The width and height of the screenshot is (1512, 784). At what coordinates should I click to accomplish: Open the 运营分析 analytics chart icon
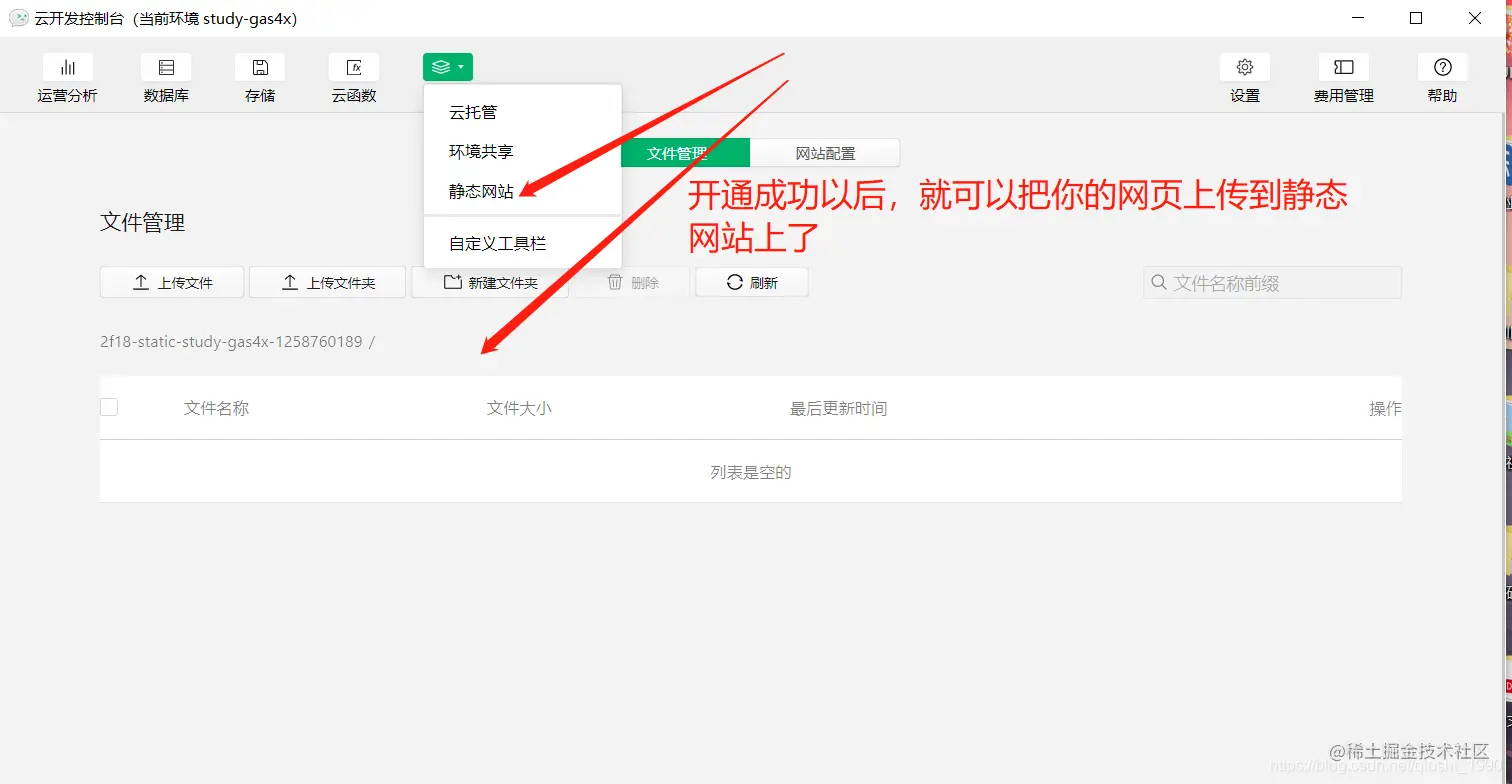click(x=68, y=67)
